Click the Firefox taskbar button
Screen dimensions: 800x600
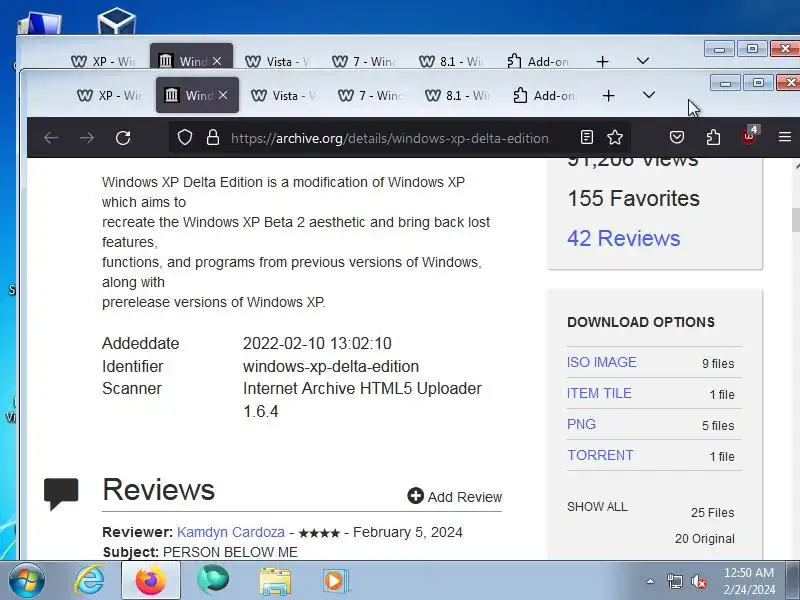click(x=151, y=581)
